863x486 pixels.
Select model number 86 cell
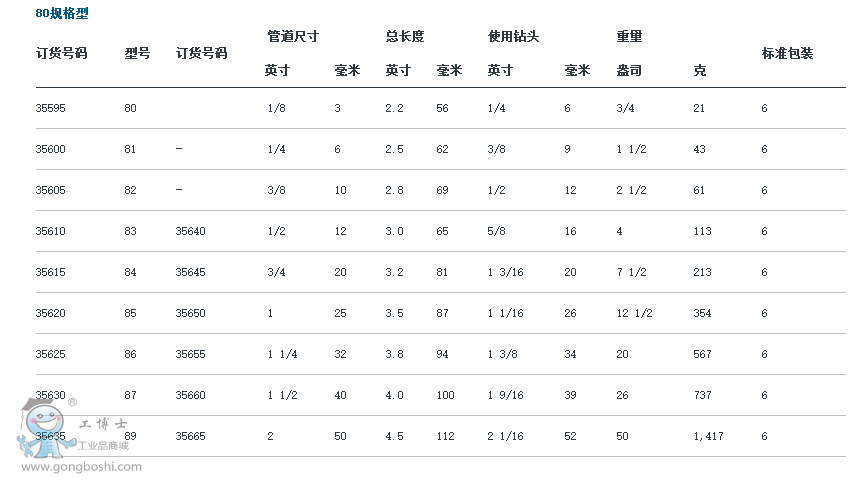[130, 354]
